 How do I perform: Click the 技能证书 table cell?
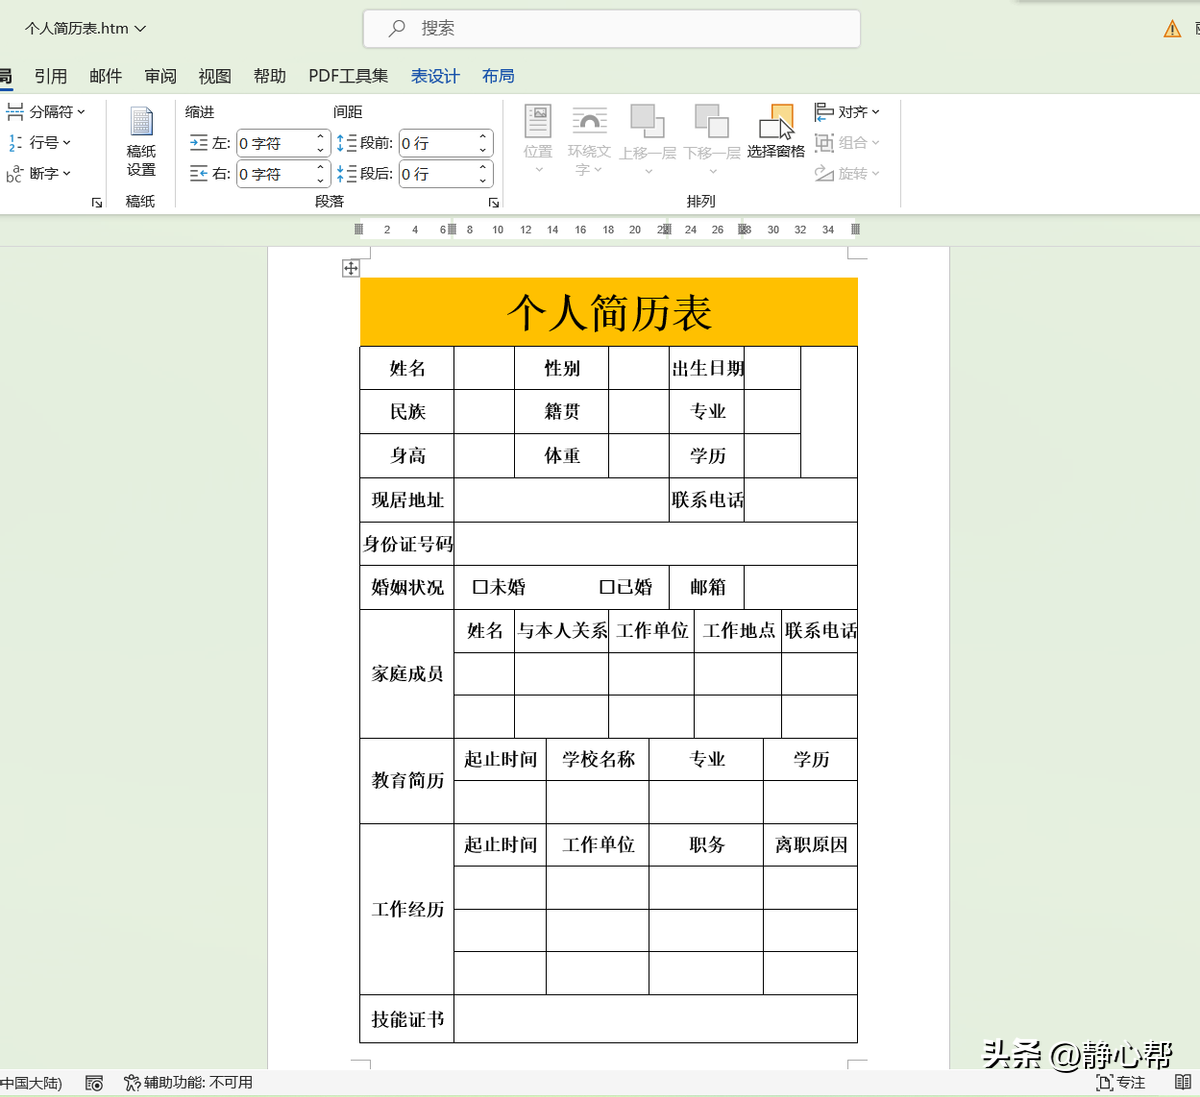point(407,1019)
